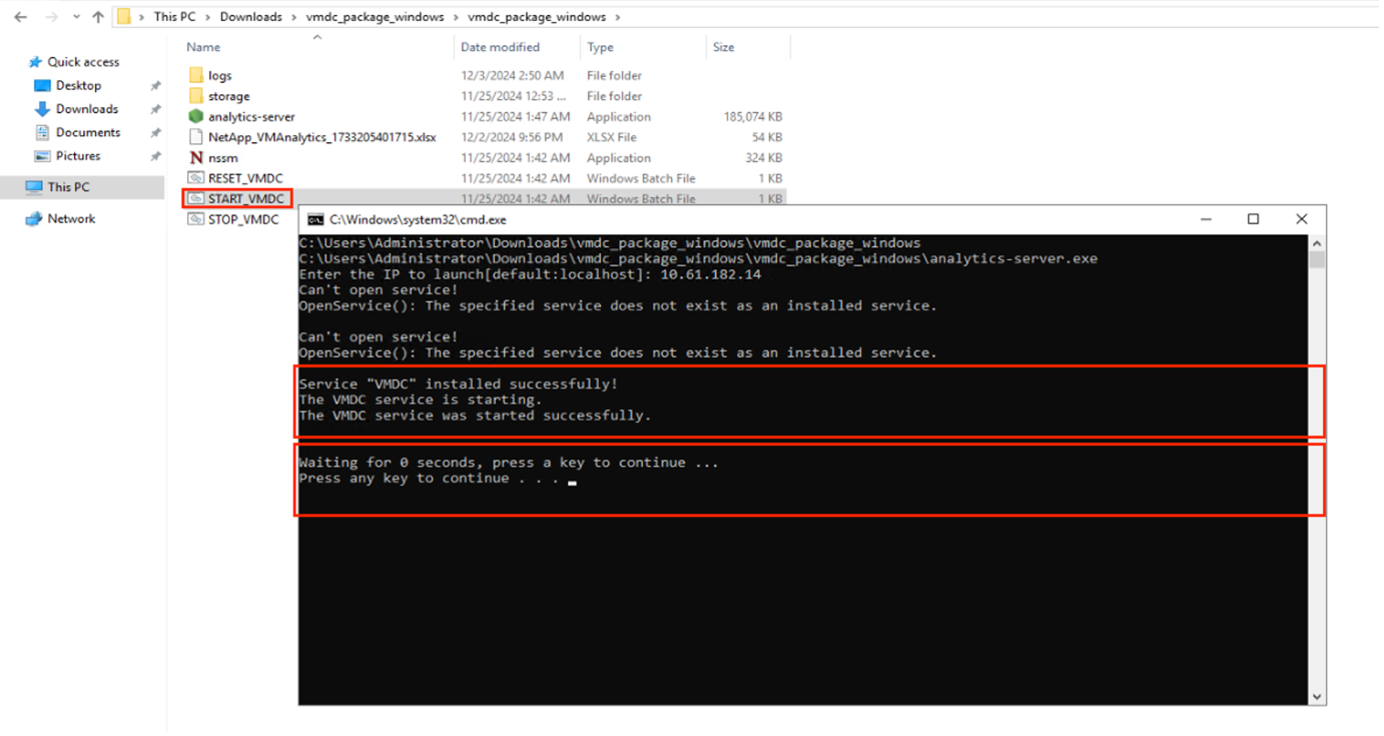Click cmd scrollbar up arrow

tap(1317, 243)
